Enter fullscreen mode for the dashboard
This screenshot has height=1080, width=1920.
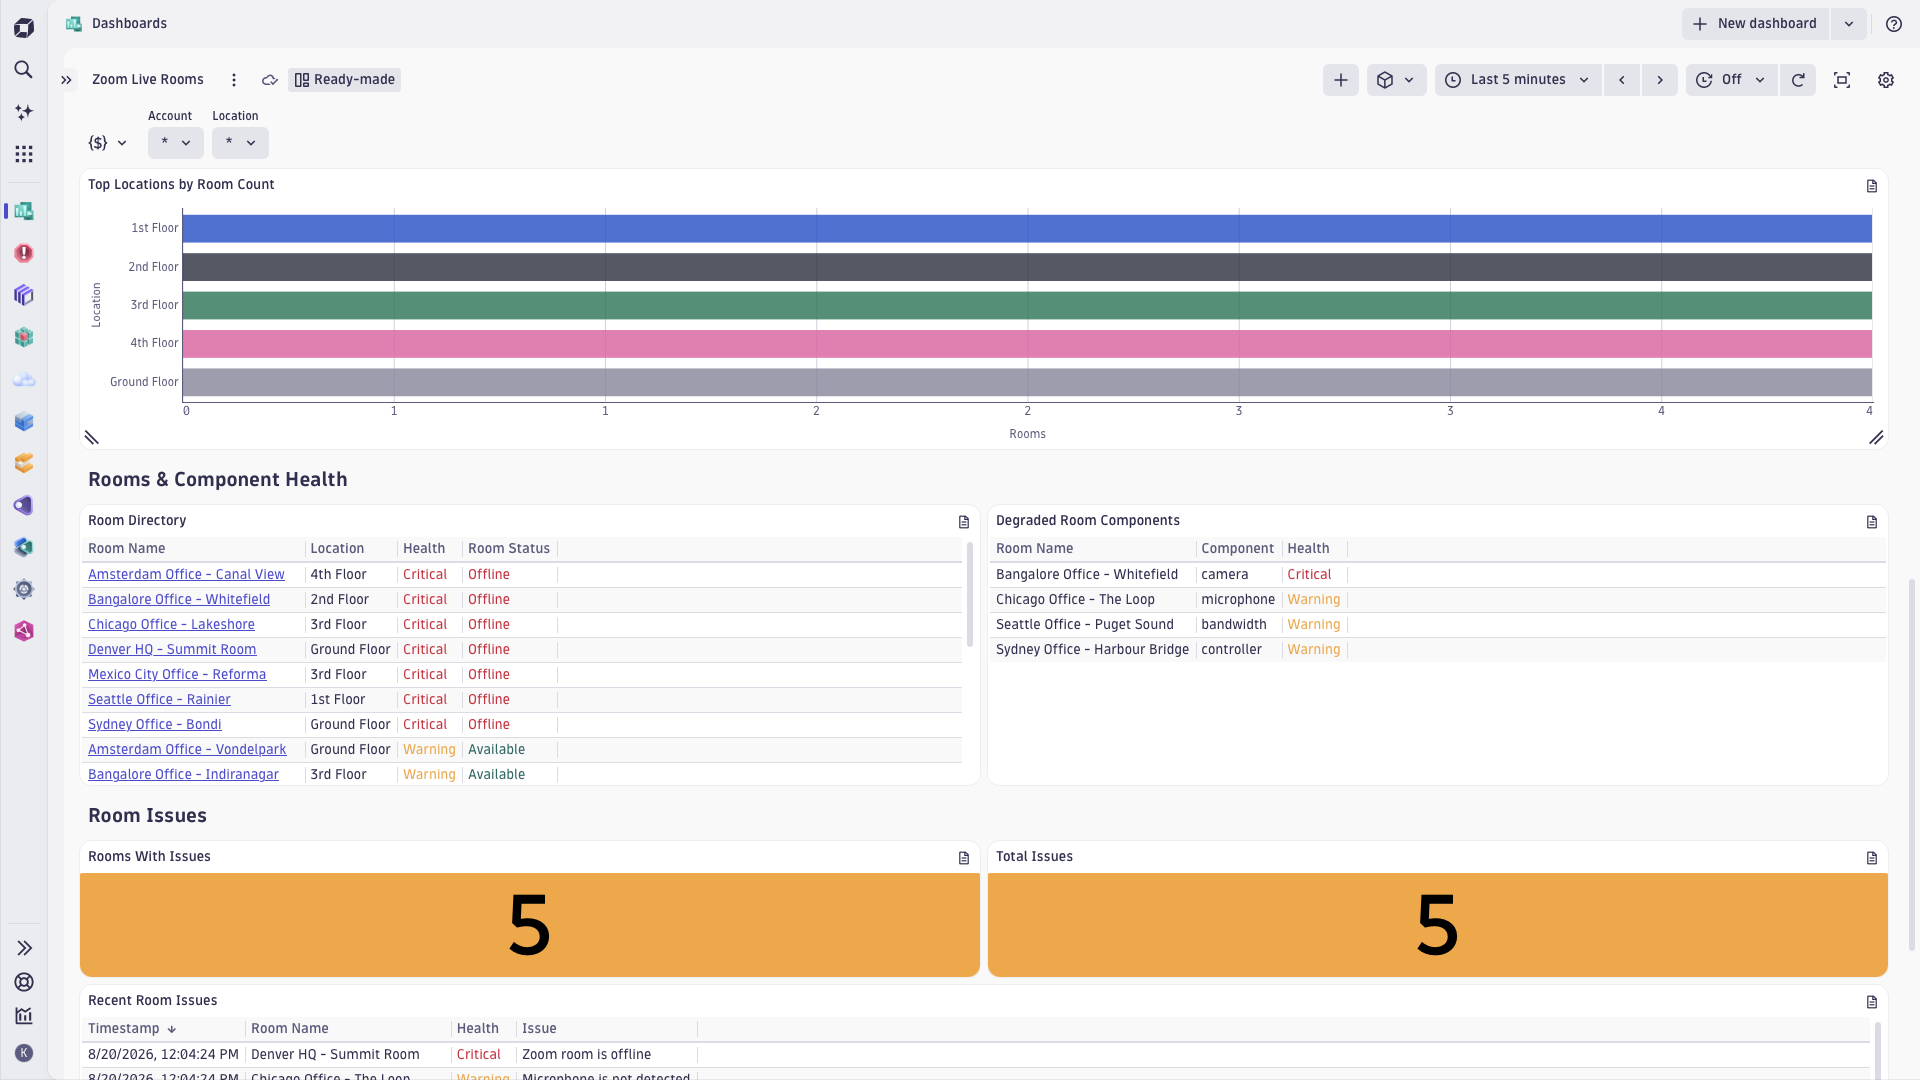click(1842, 80)
